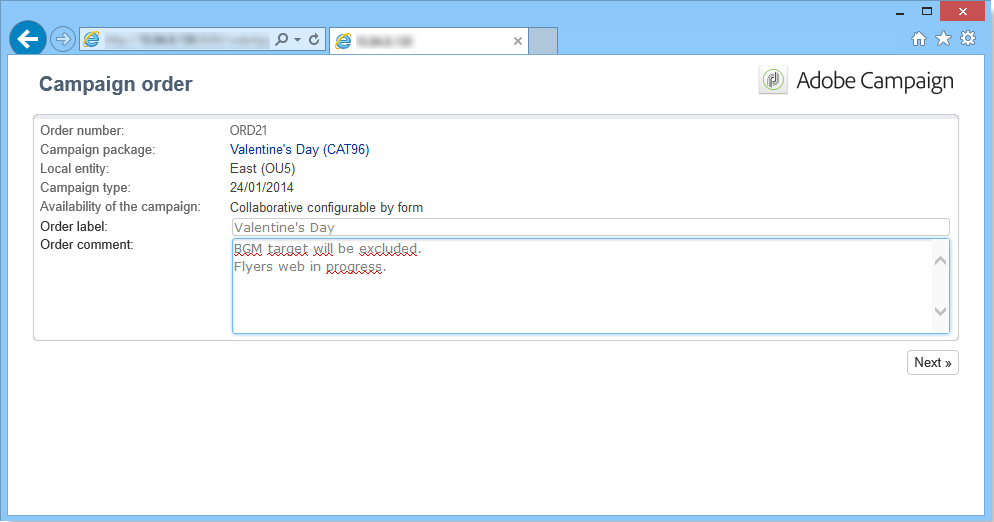
Task: Click the Adobe Campaign logo icon
Action: tap(773, 80)
